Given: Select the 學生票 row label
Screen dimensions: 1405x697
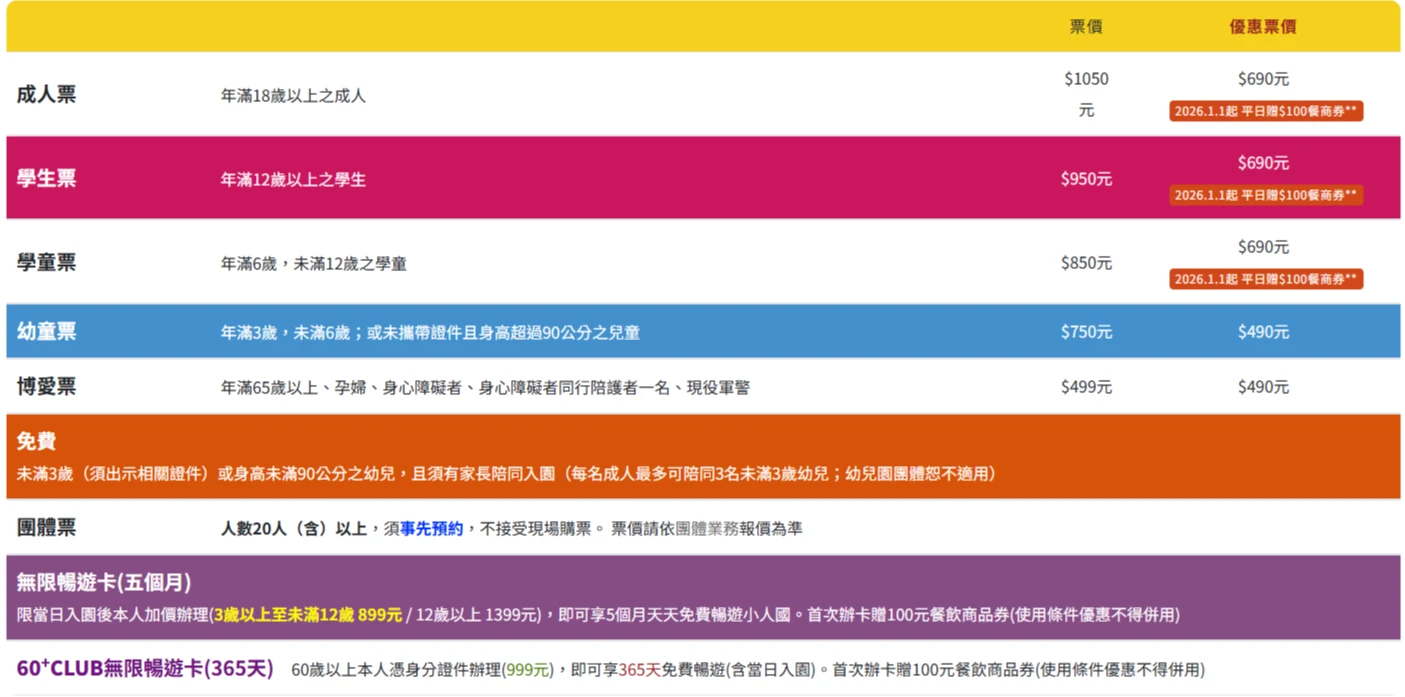Looking at the screenshot, I should coord(46,179).
